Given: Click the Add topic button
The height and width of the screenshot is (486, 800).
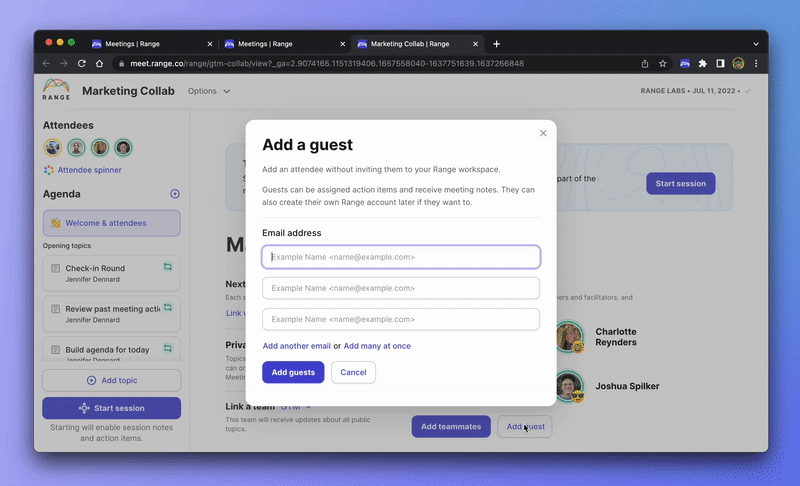Looking at the screenshot, I should (x=112, y=380).
